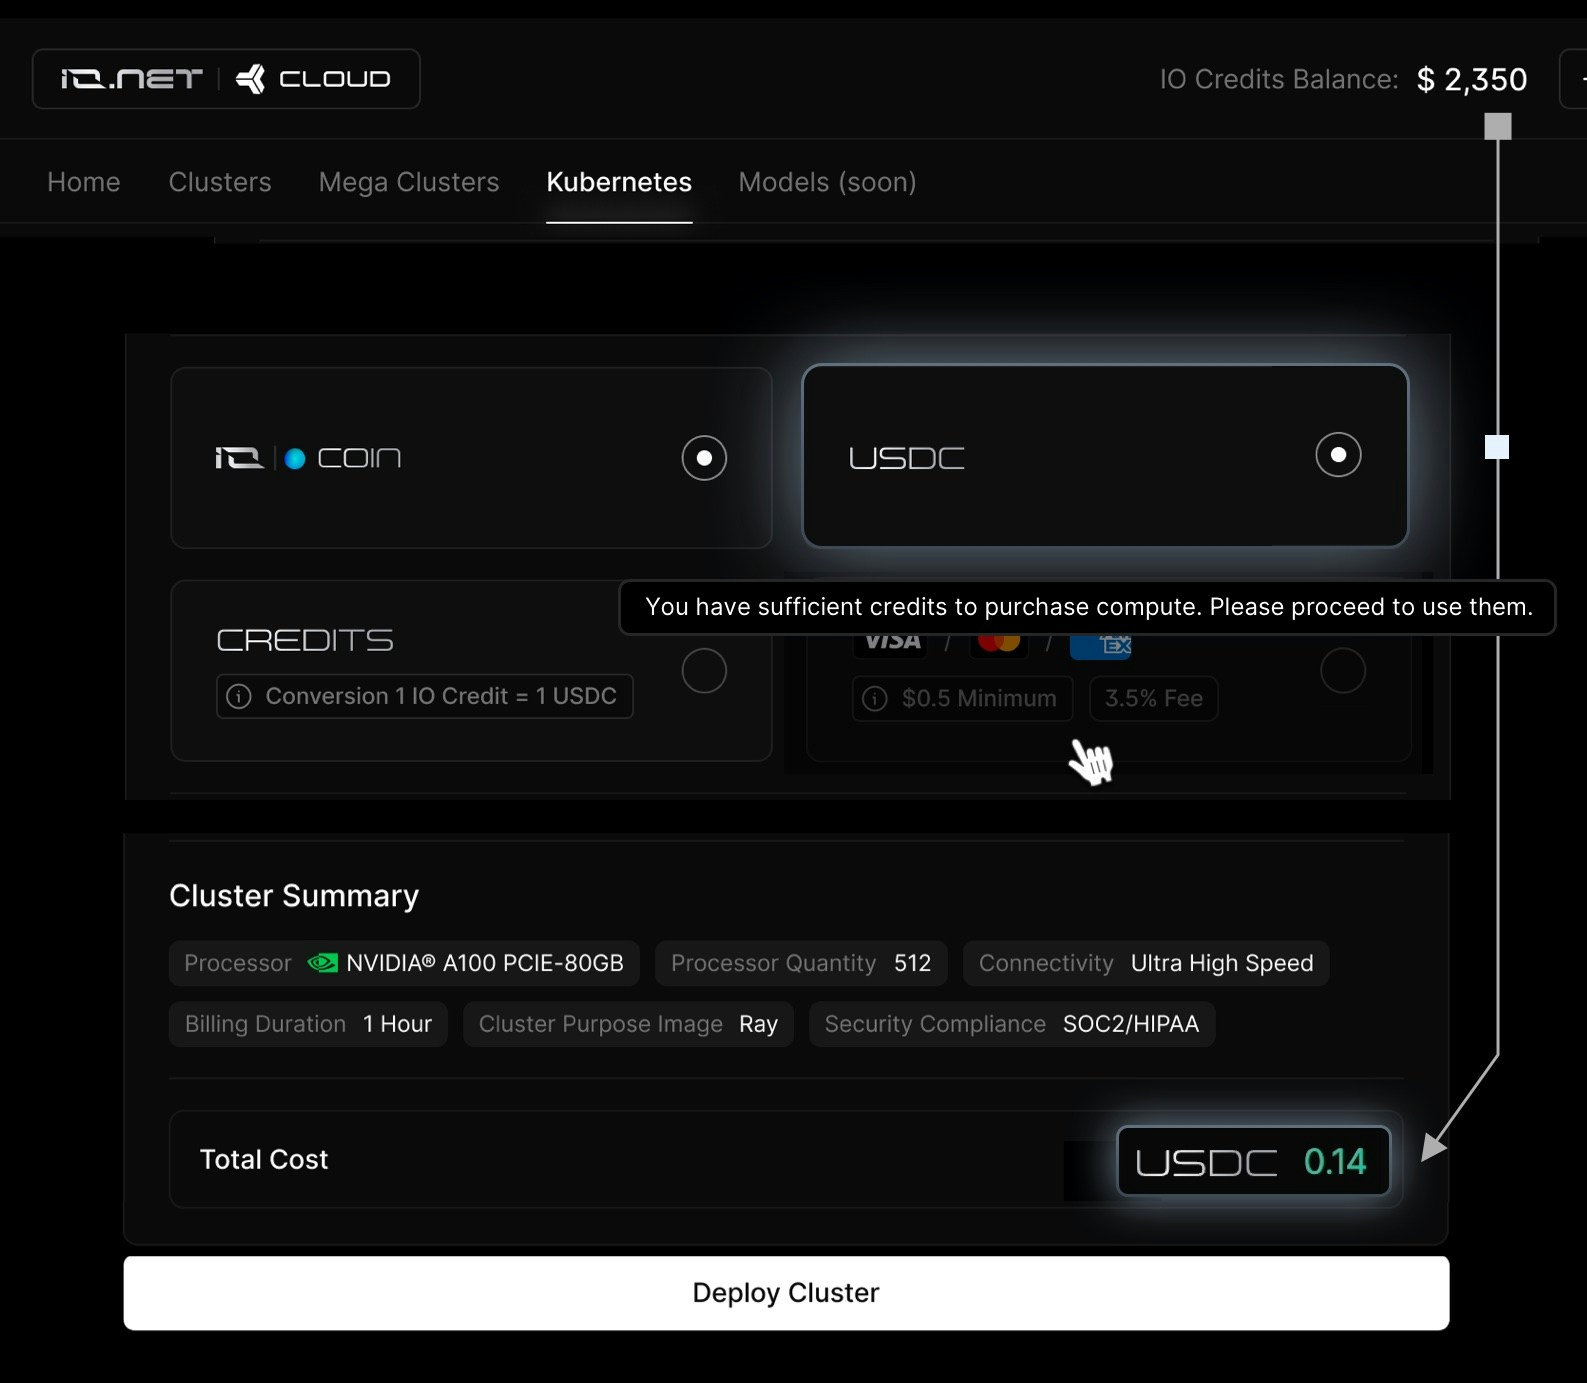Click the USDC 0.14 total cost box
The height and width of the screenshot is (1383, 1587).
(1253, 1161)
